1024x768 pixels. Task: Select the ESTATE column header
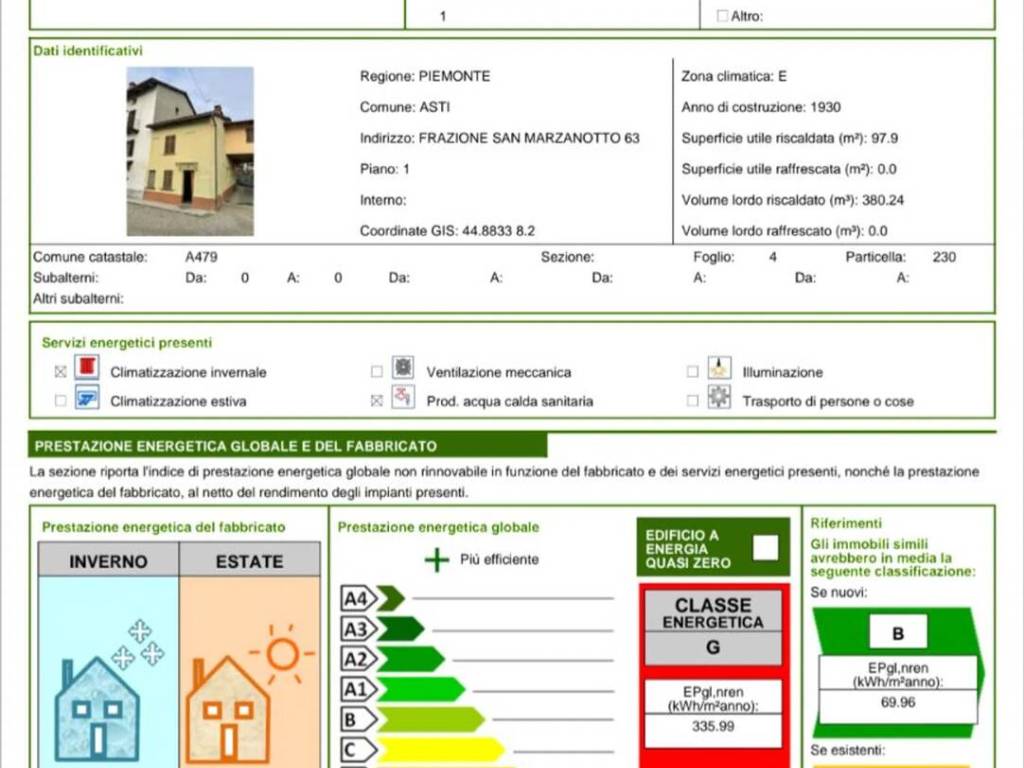[249, 561]
